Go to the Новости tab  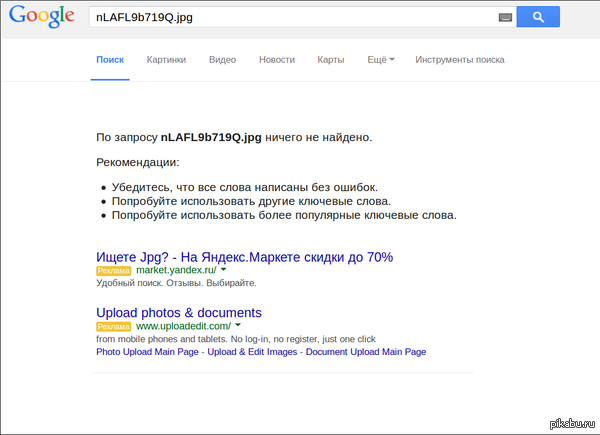click(277, 60)
